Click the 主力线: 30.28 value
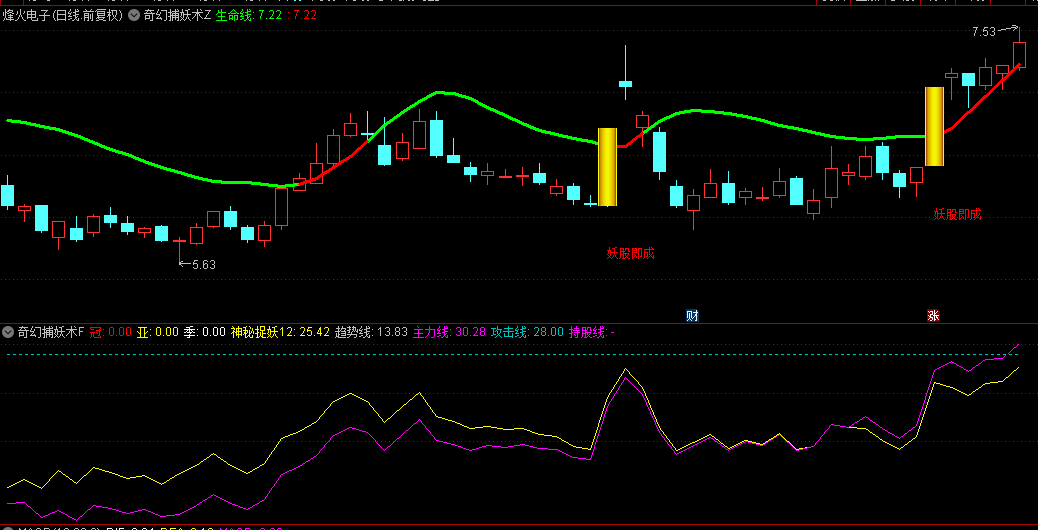The height and width of the screenshot is (530, 1038). tap(449, 331)
